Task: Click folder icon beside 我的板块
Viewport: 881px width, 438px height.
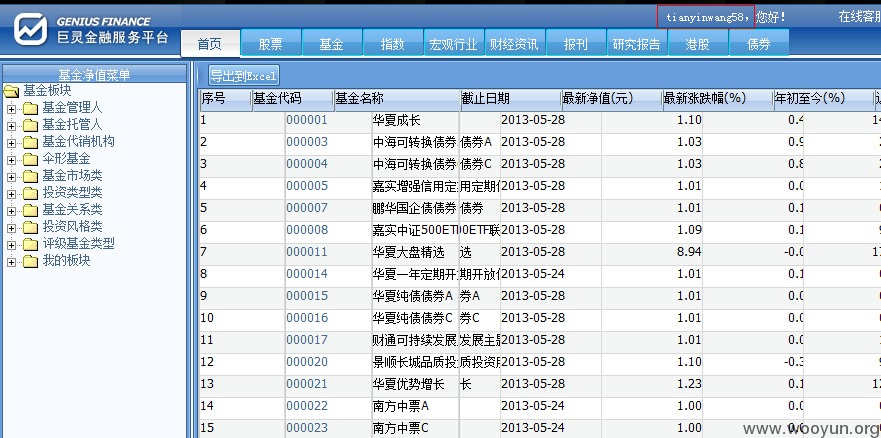Action: [x=30, y=261]
